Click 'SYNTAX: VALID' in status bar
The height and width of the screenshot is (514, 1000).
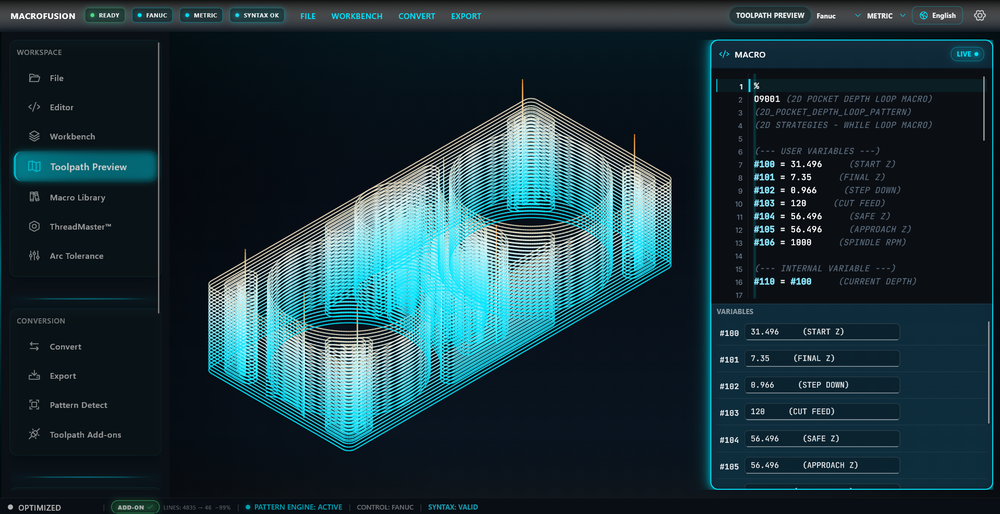[453, 508]
